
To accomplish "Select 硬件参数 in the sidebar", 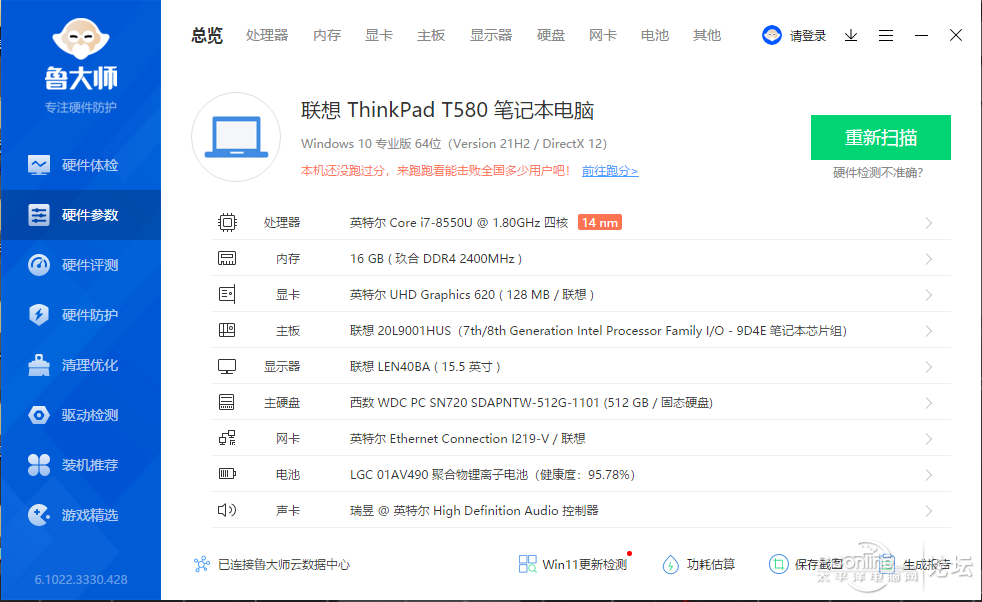I will click(81, 215).
